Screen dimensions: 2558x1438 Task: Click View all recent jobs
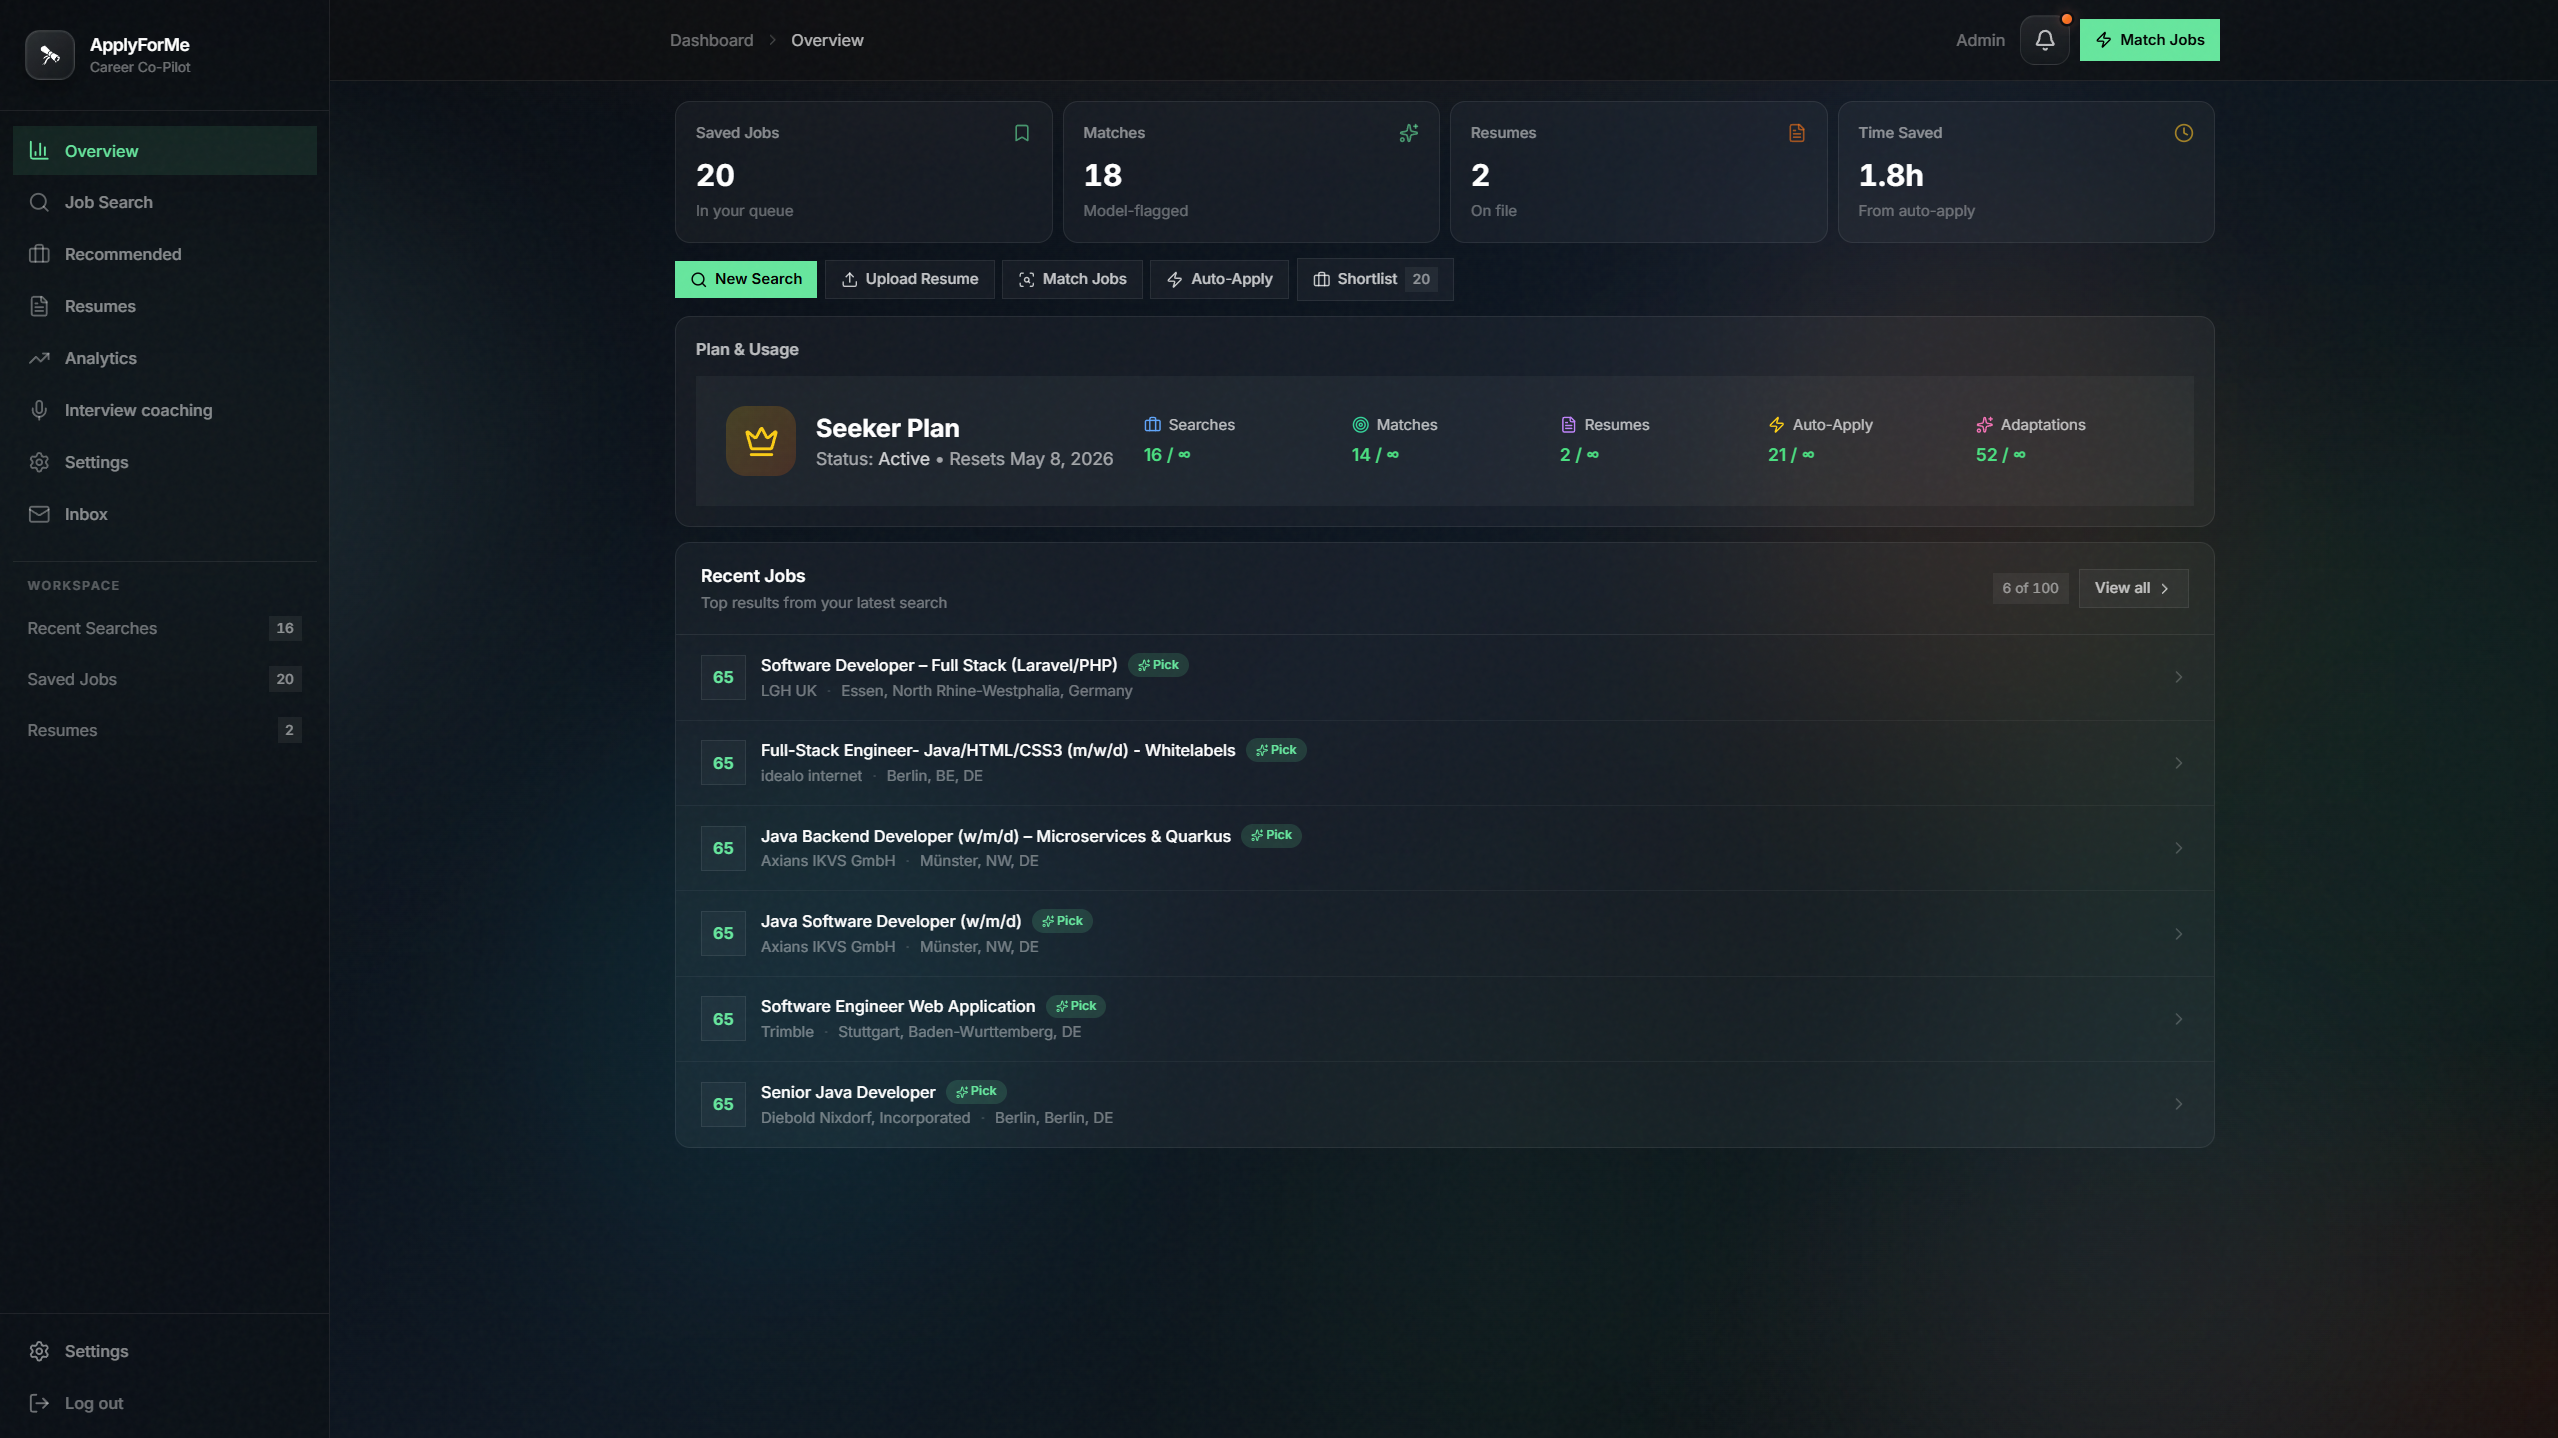click(x=2132, y=588)
